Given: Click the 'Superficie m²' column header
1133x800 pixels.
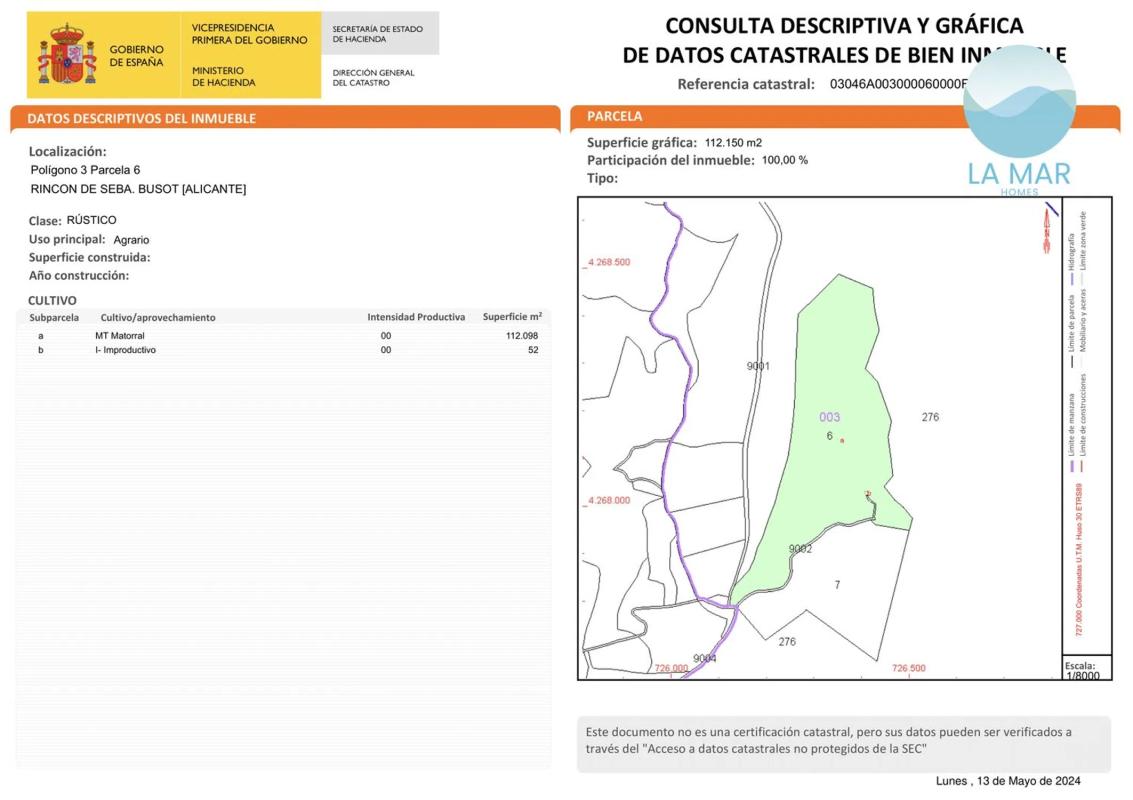Looking at the screenshot, I should click(512, 317).
